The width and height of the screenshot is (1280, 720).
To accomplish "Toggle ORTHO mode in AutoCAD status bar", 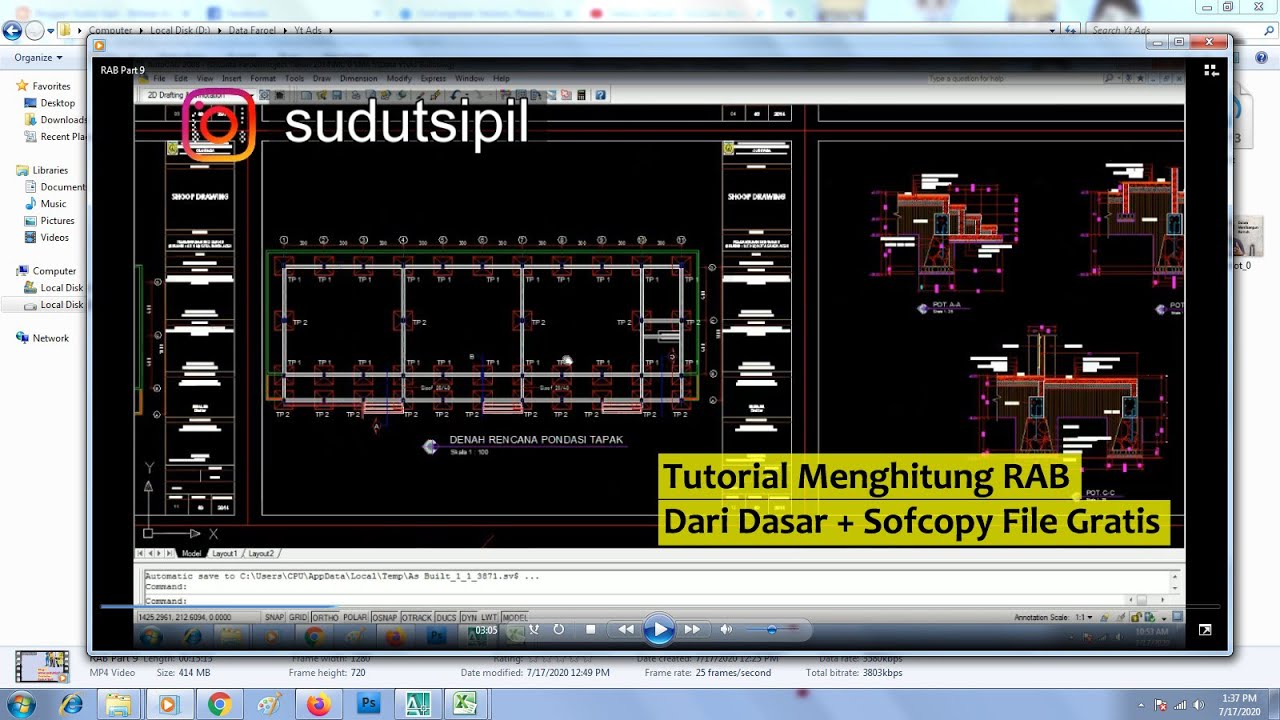I will (325, 618).
